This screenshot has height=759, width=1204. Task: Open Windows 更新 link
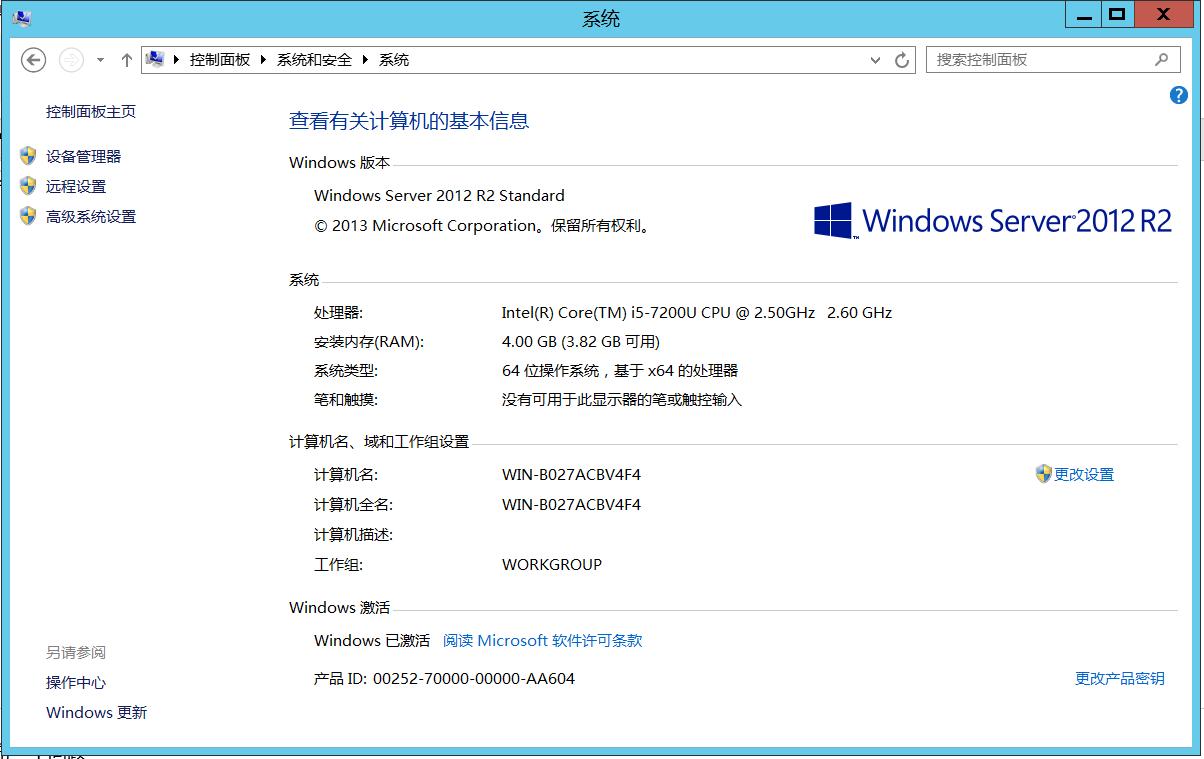pyautogui.click(x=97, y=713)
